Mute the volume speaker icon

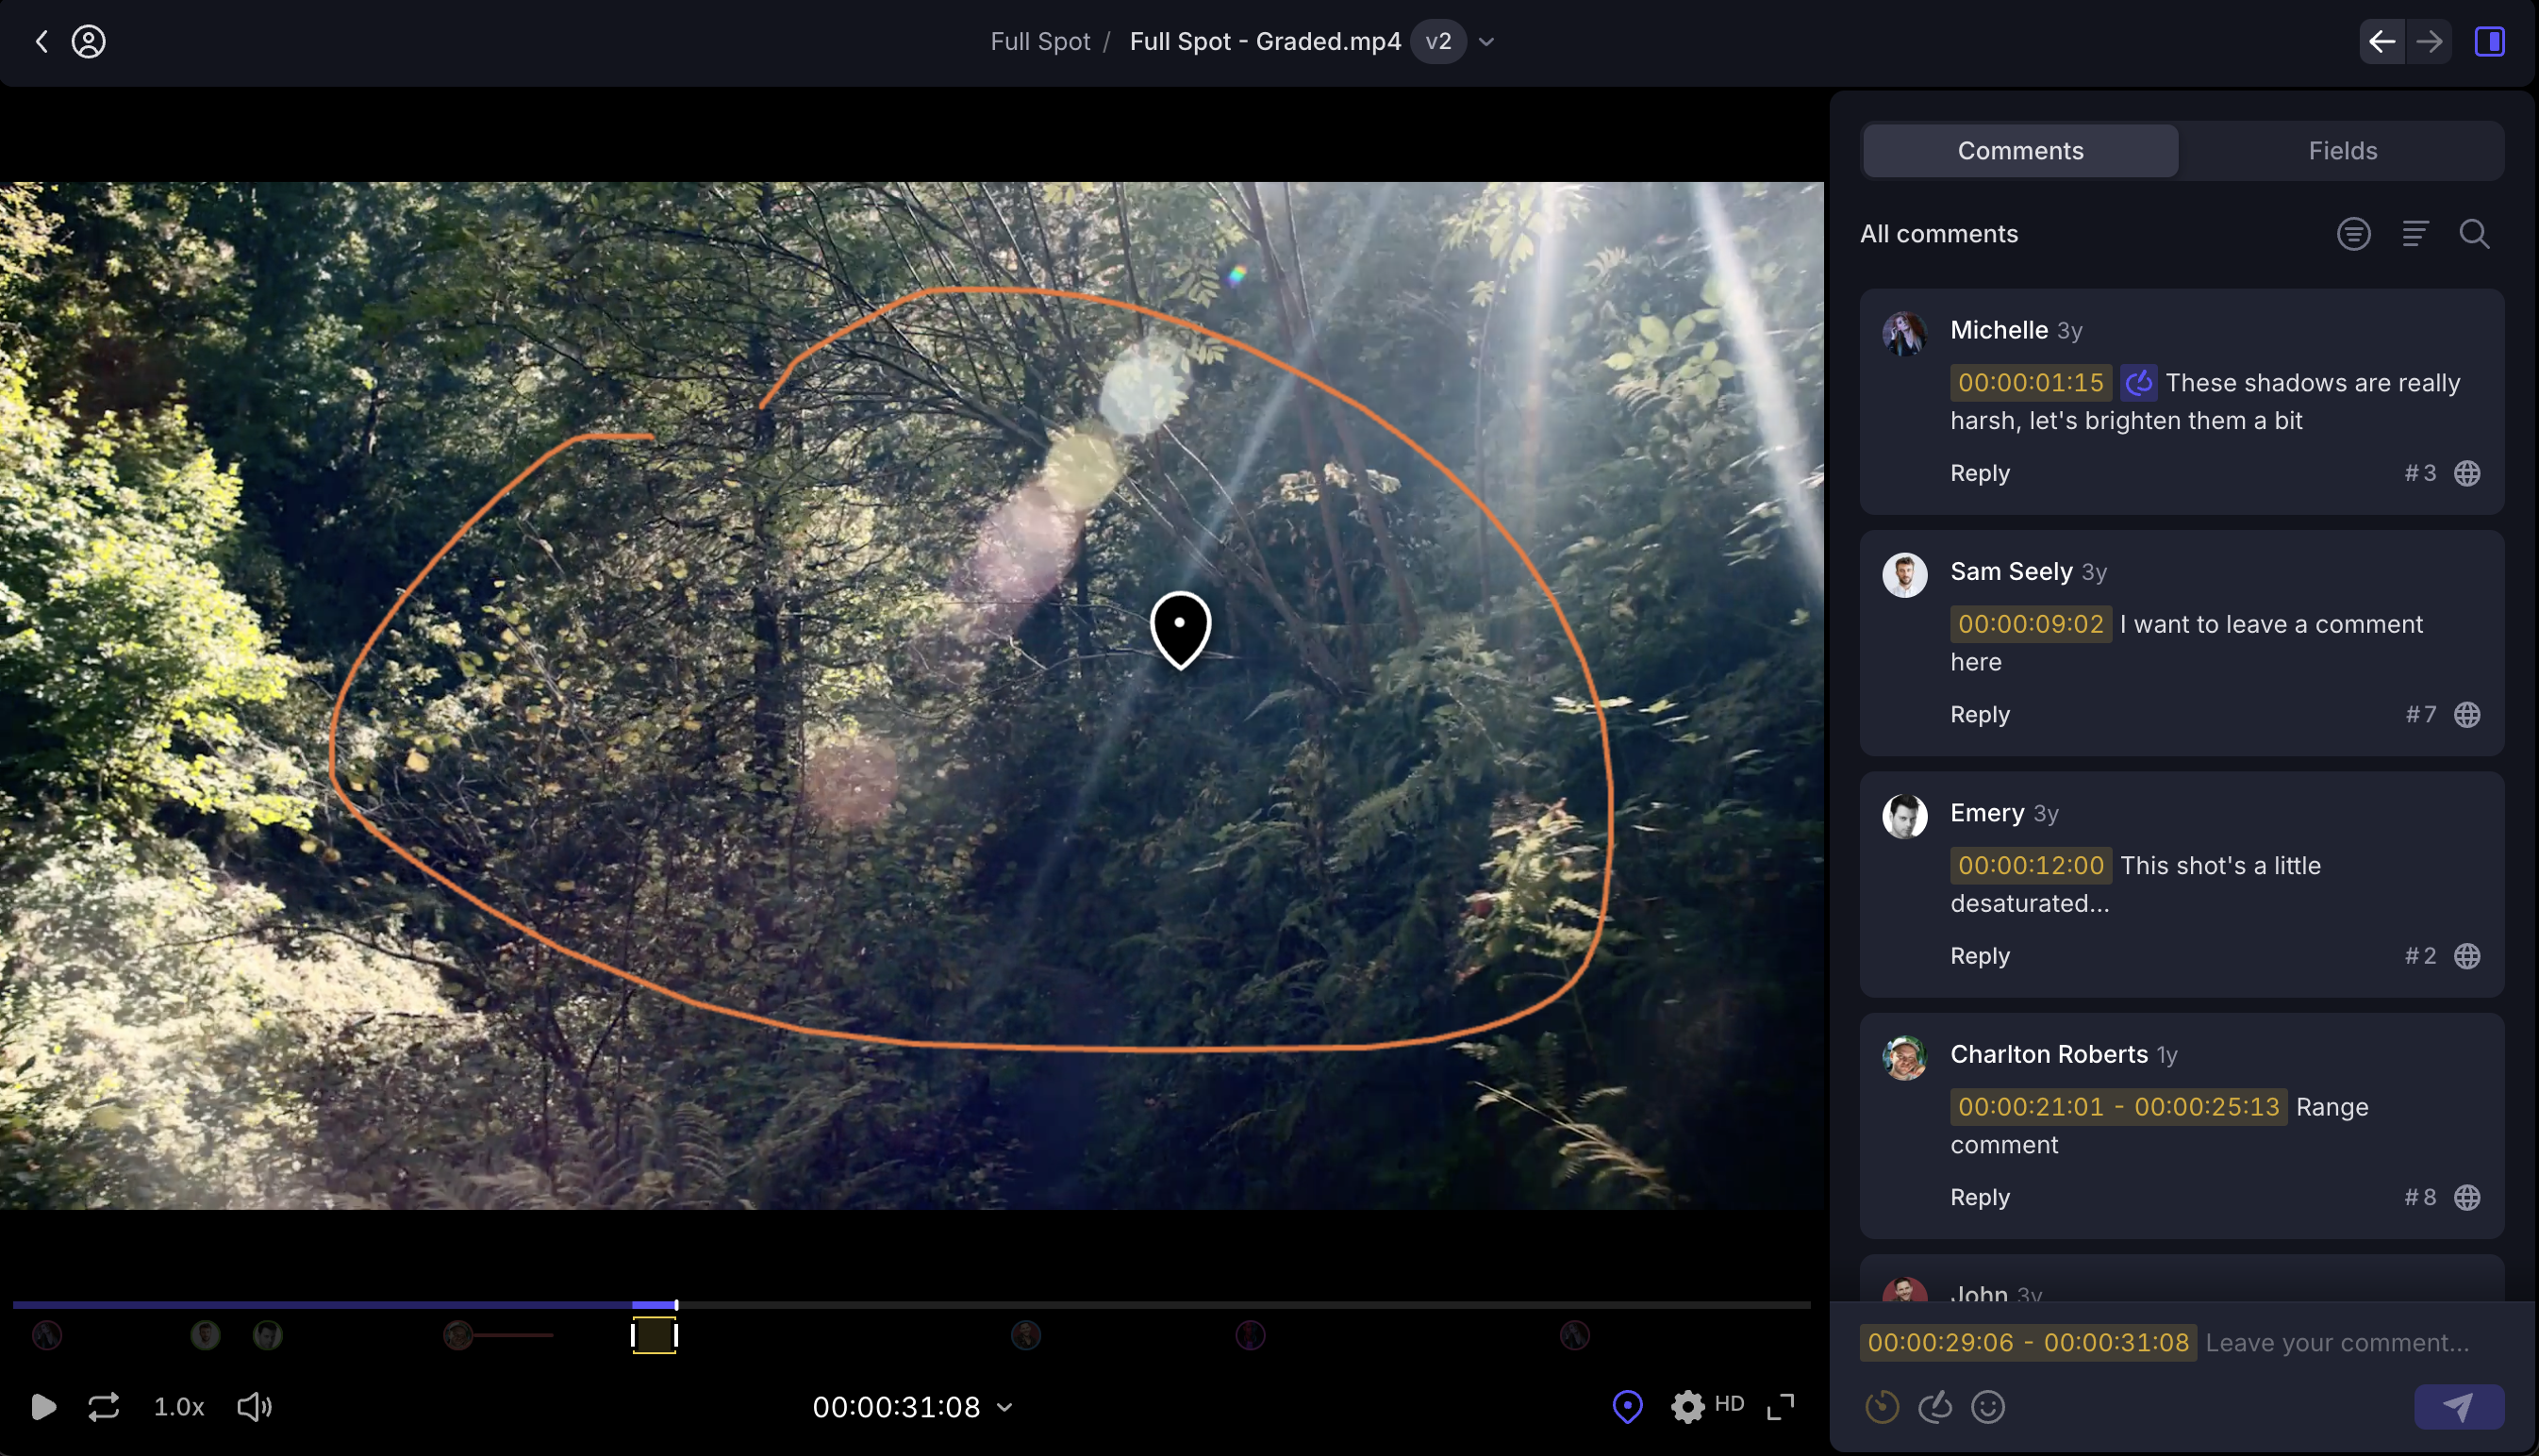click(x=254, y=1407)
